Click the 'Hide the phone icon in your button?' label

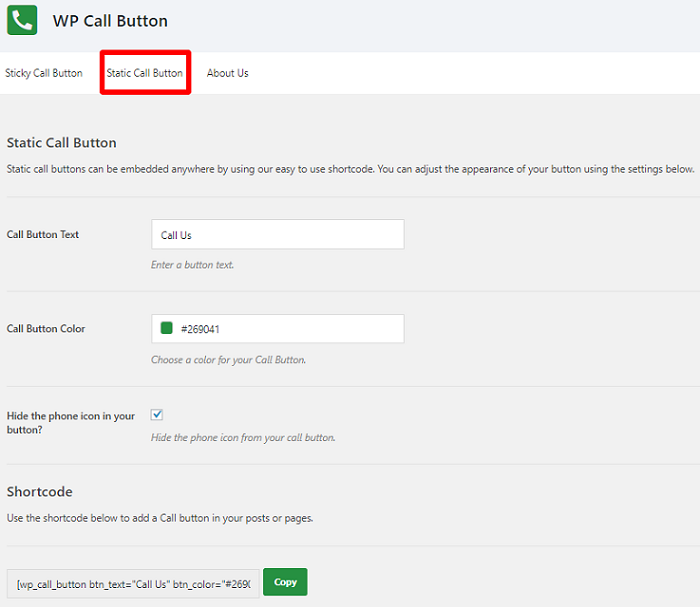[71, 423]
